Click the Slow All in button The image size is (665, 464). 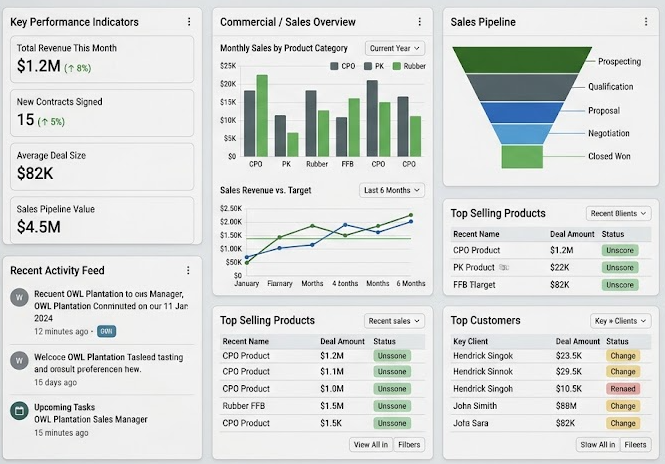point(597,444)
